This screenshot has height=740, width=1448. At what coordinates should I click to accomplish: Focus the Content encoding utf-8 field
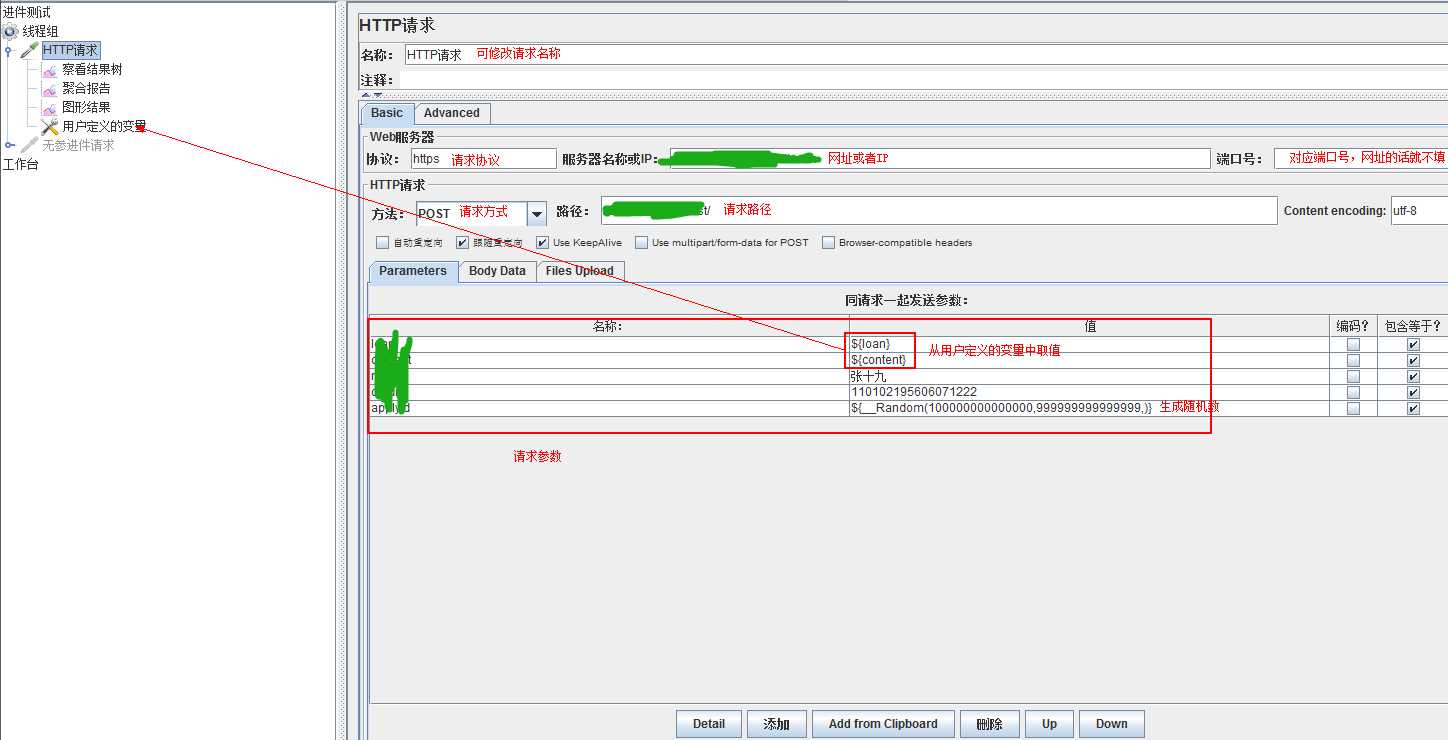pyautogui.click(x=1419, y=210)
